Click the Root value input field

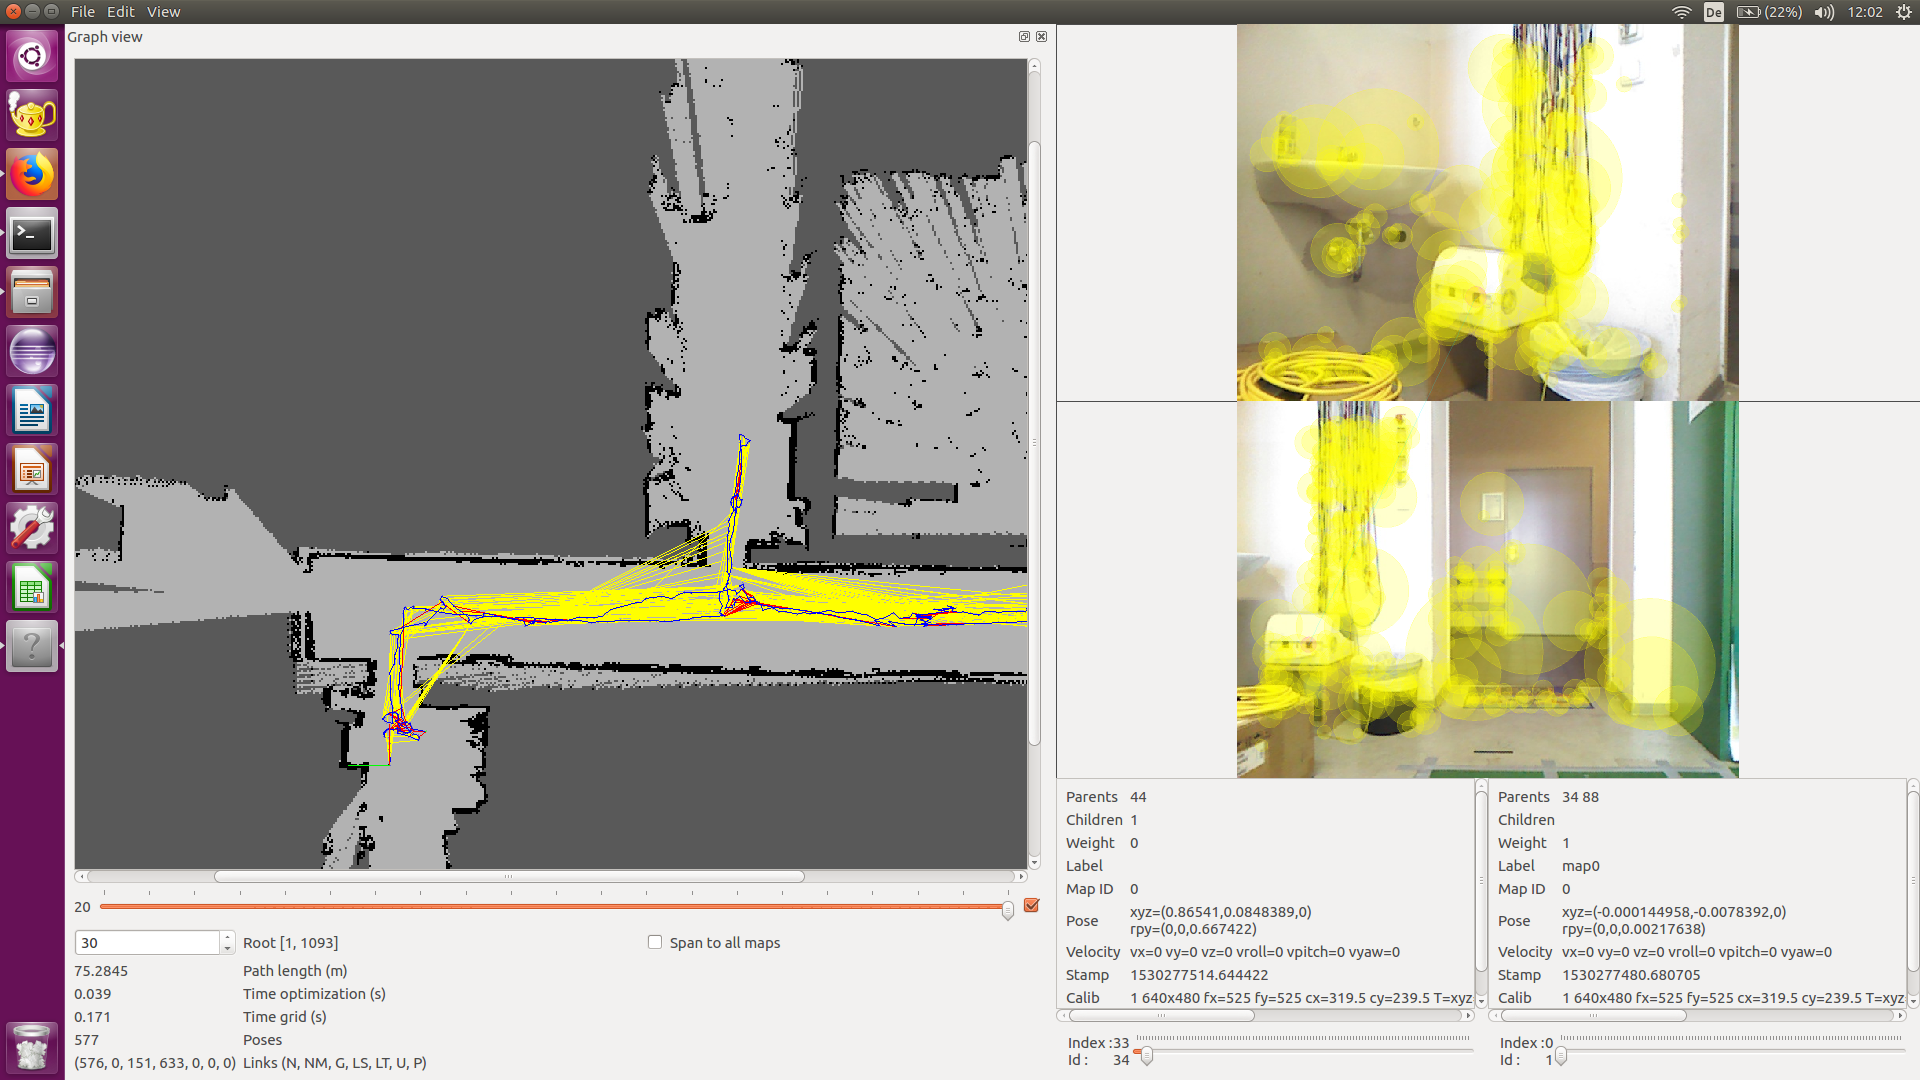(146, 943)
